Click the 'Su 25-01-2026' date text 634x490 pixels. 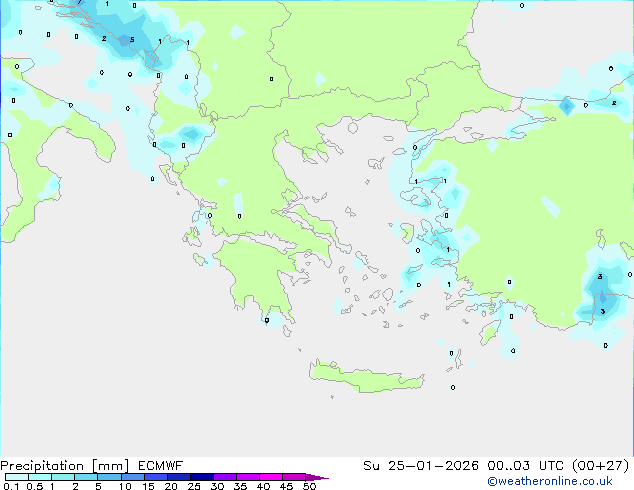[421, 466]
